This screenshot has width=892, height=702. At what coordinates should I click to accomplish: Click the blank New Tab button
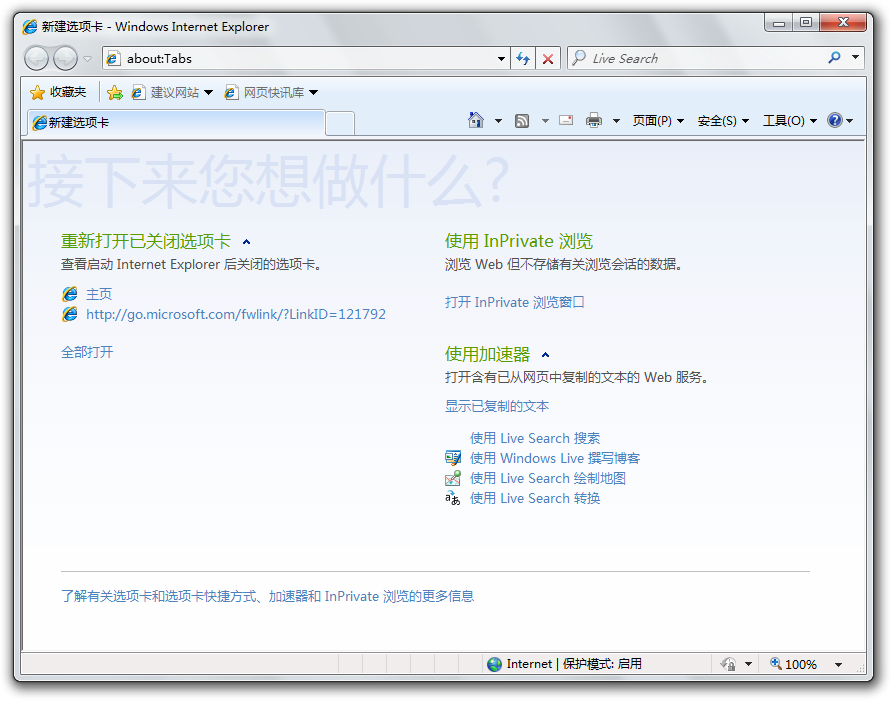[x=340, y=124]
